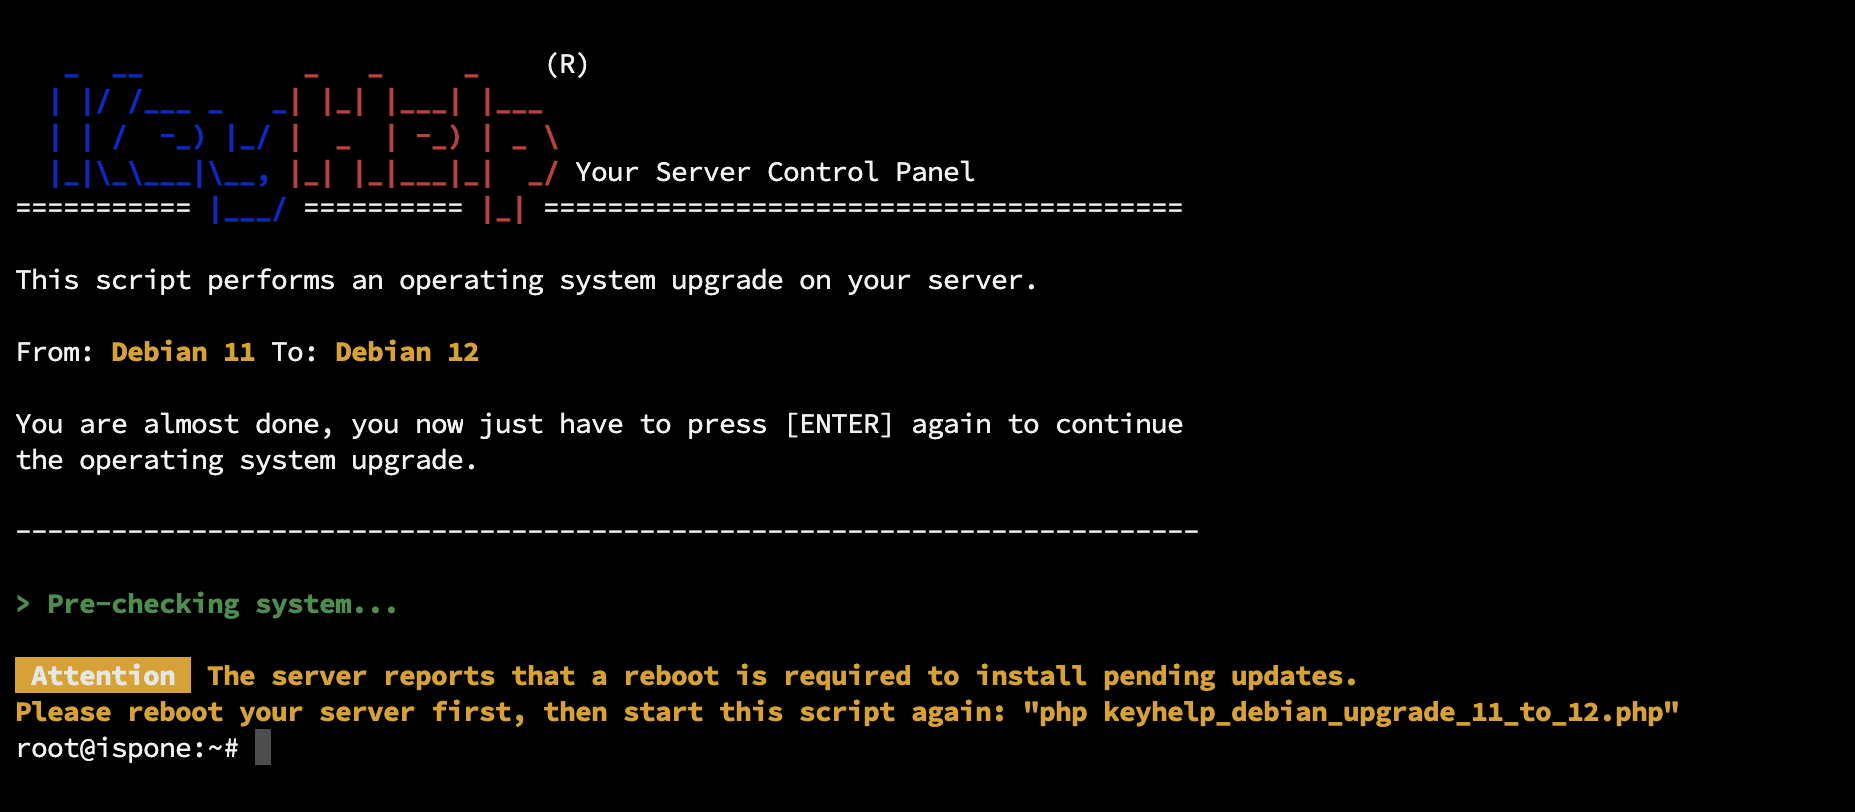The height and width of the screenshot is (812, 1855).
Task: Click the (R) registered trademark symbol
Action: pos(567,65)
